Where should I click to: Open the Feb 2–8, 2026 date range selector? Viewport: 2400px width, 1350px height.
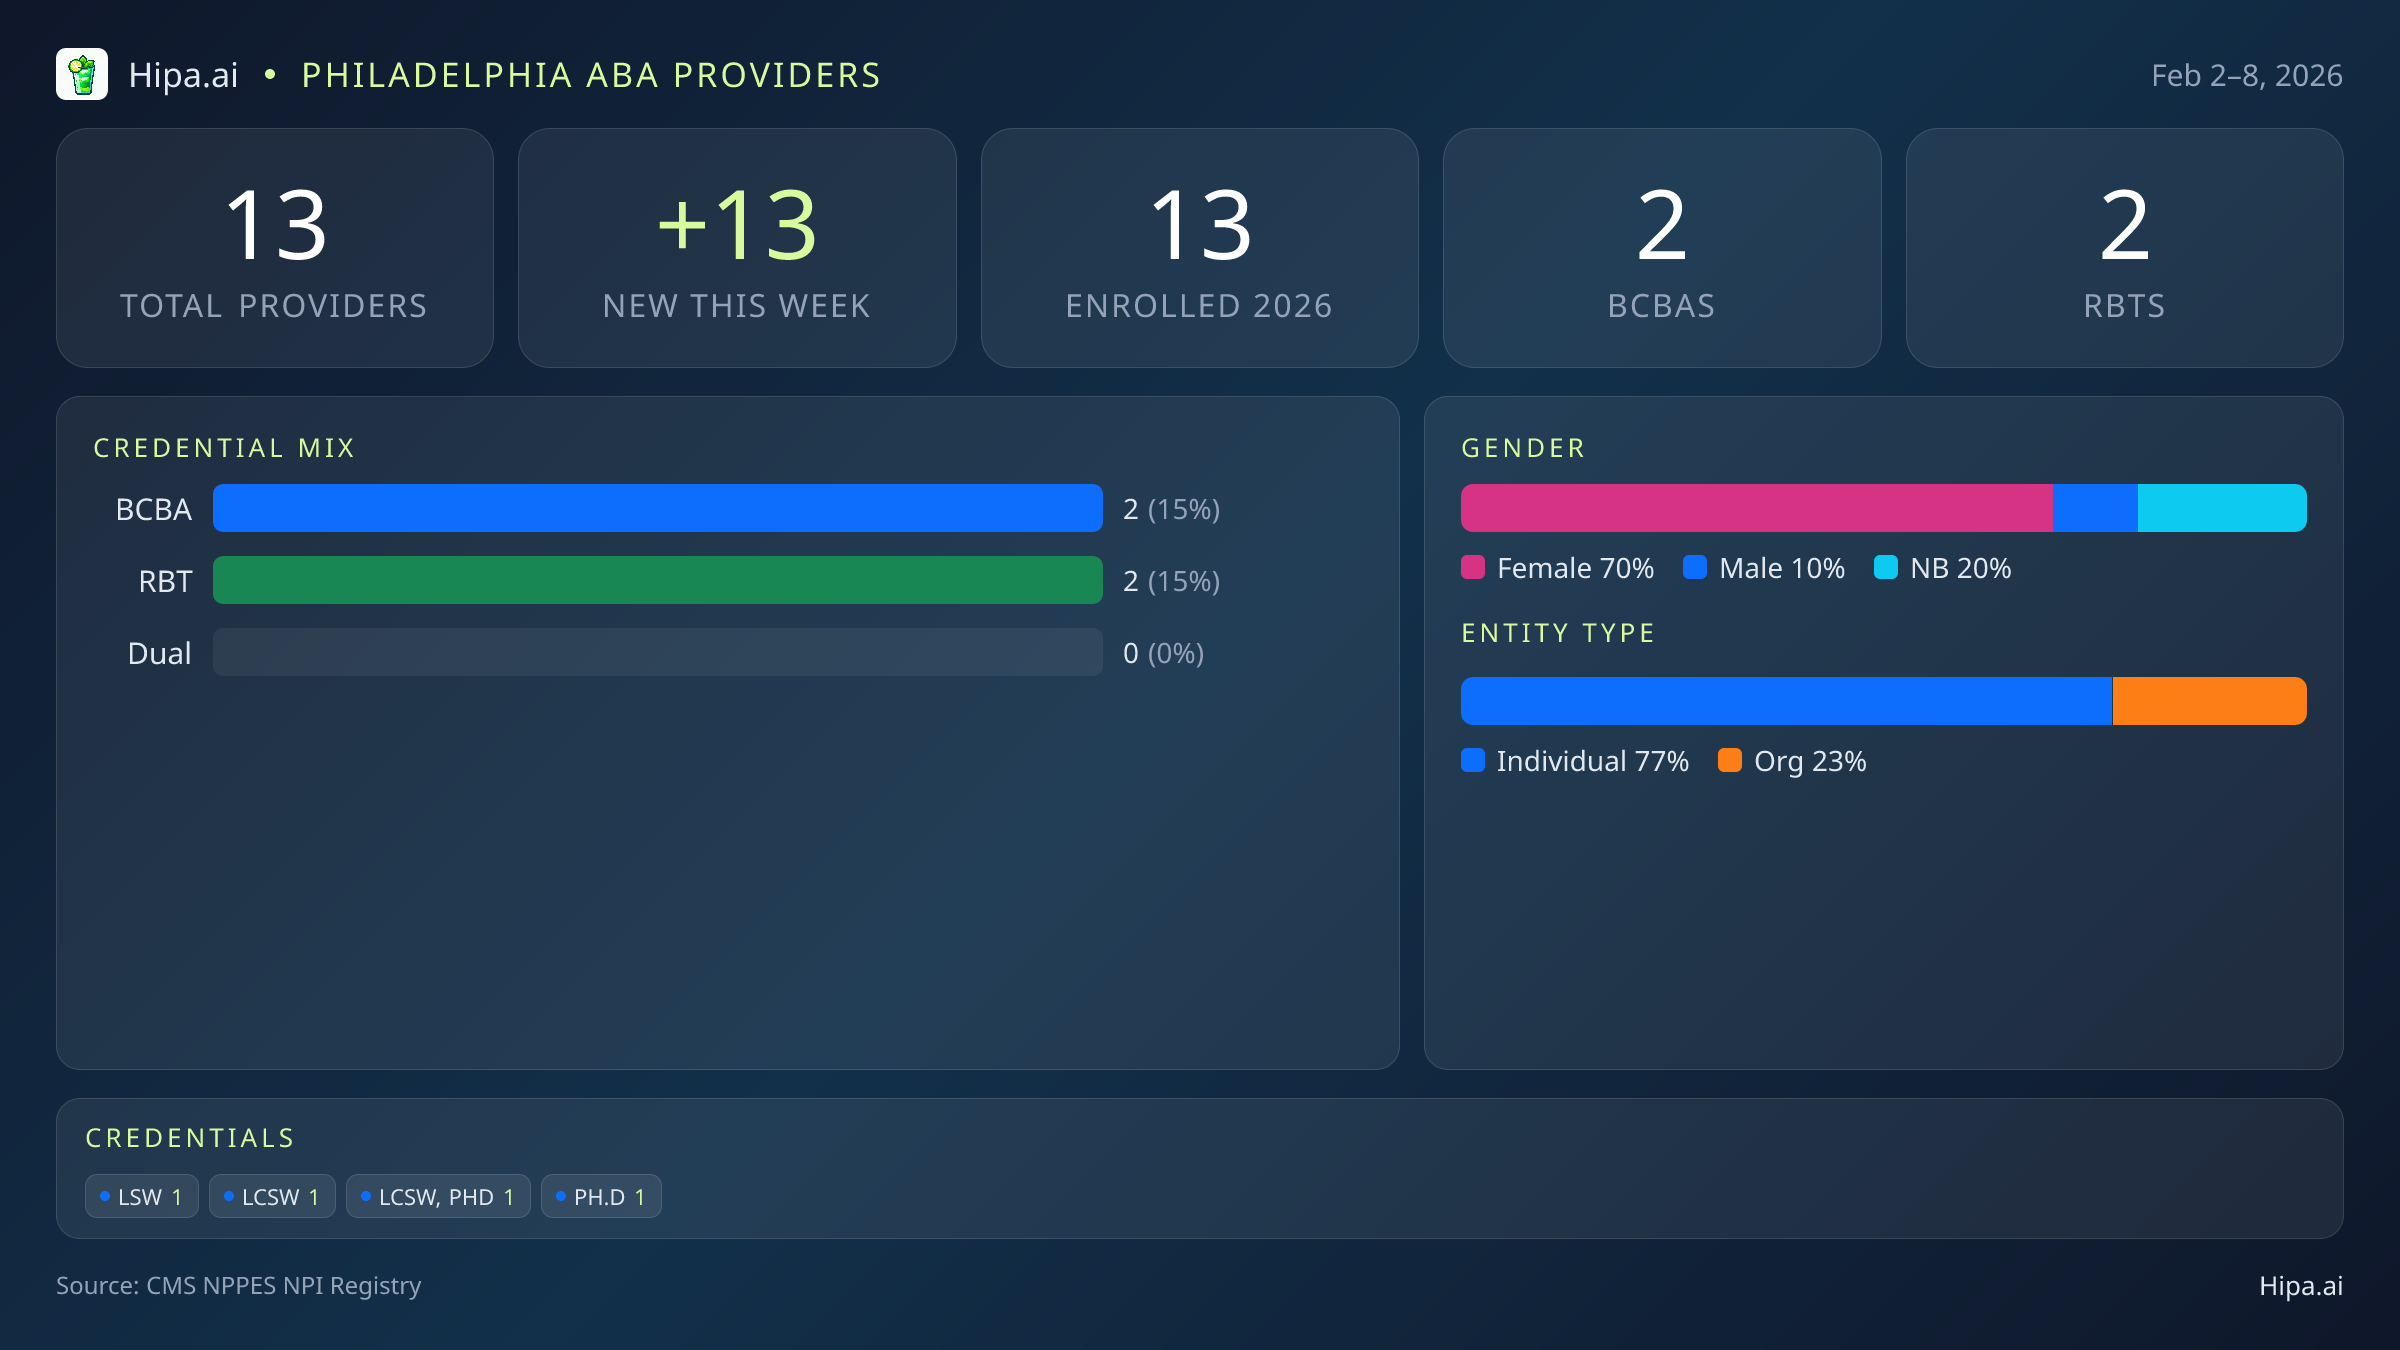2246,74
